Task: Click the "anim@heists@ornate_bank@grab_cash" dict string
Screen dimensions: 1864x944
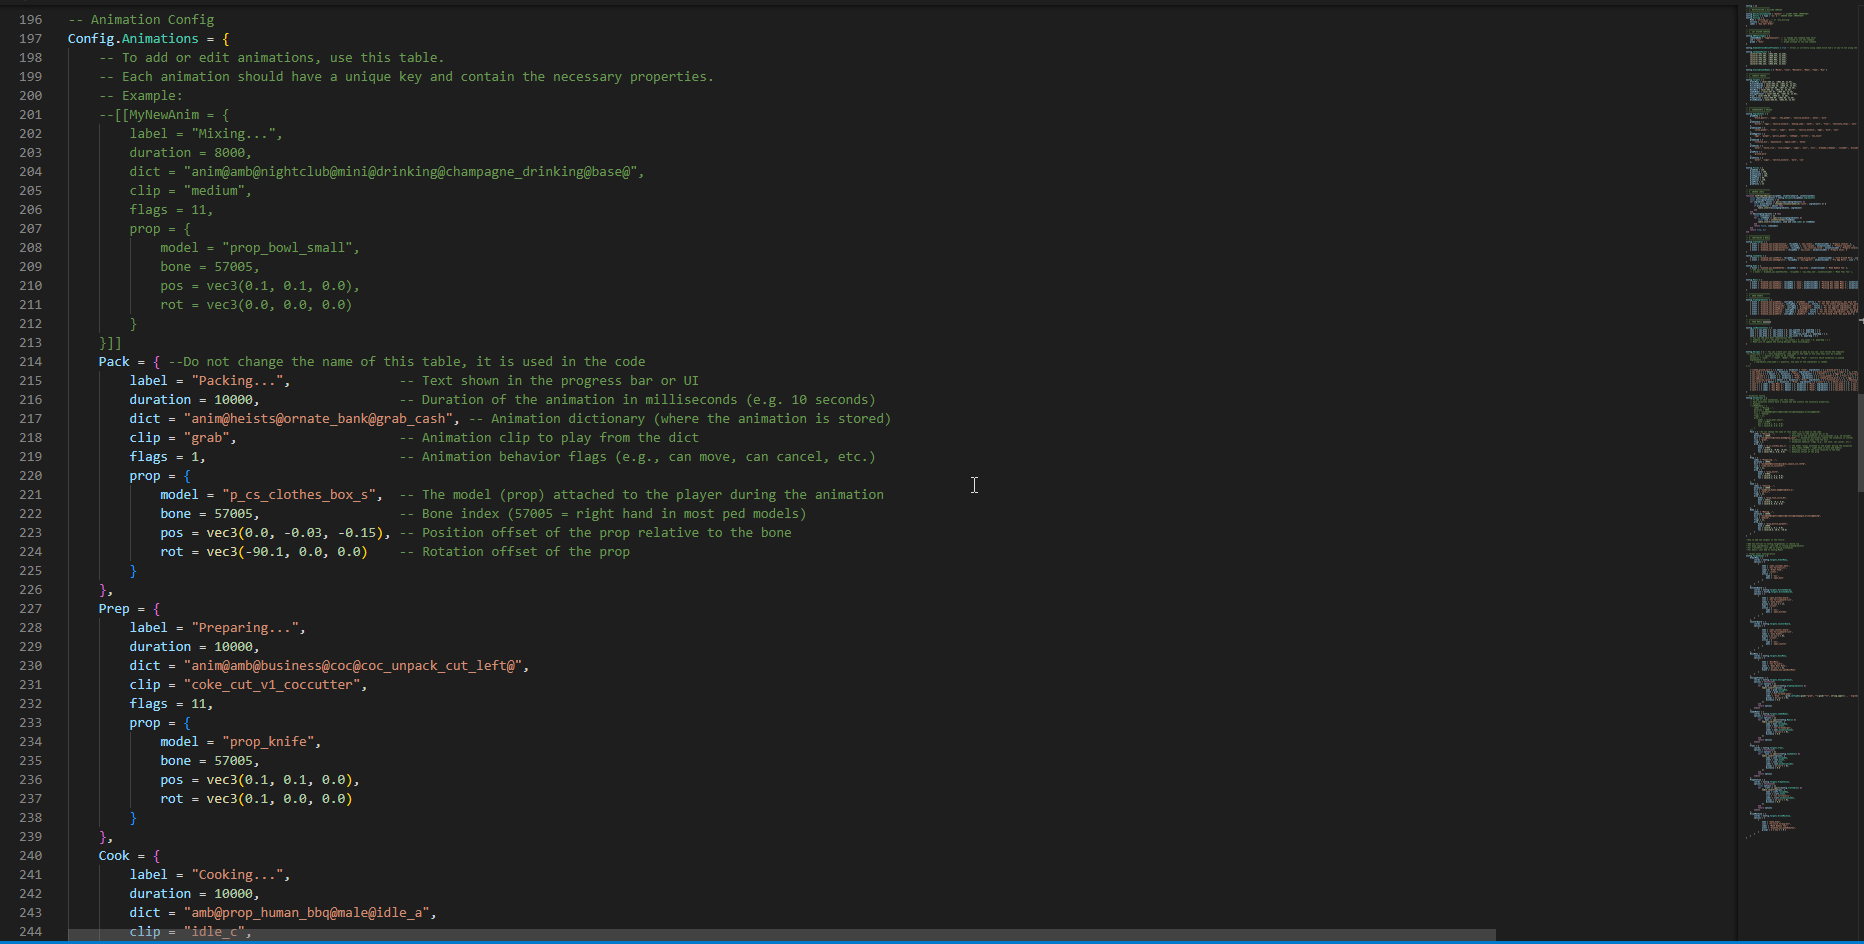Action: click(319, 419)
